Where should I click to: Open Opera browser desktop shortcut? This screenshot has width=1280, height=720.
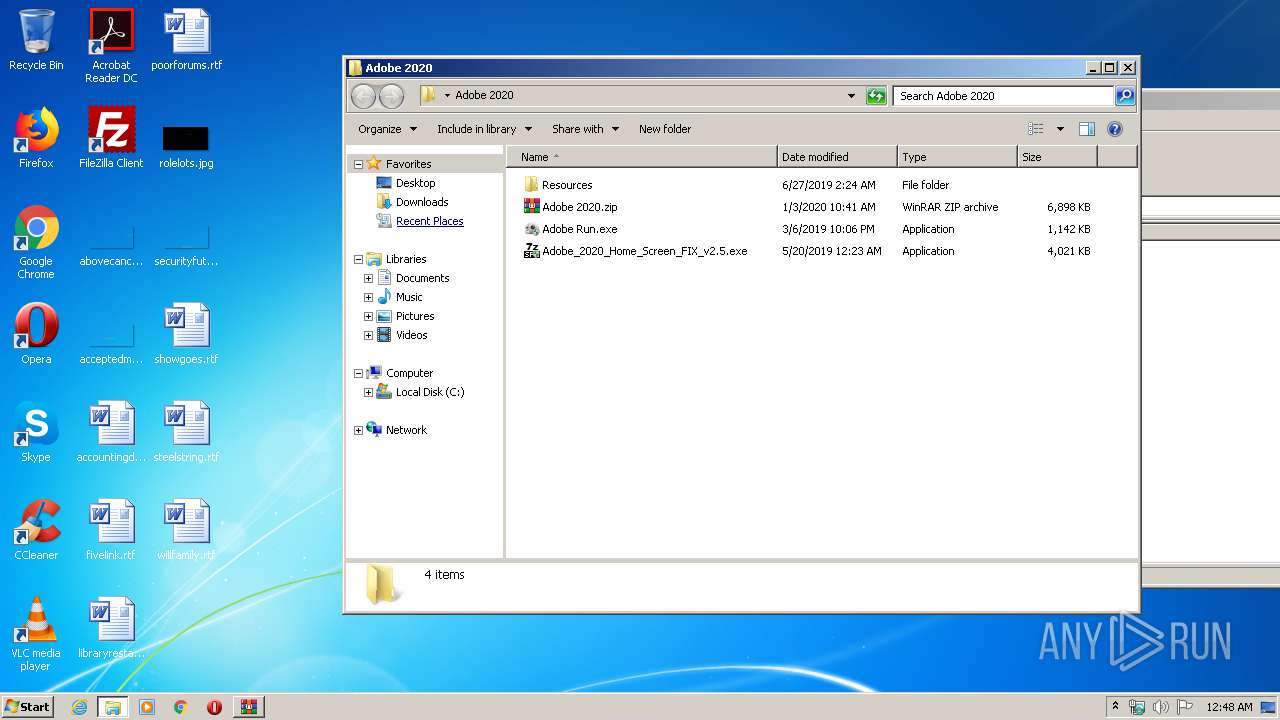click(x=36, y=334)
